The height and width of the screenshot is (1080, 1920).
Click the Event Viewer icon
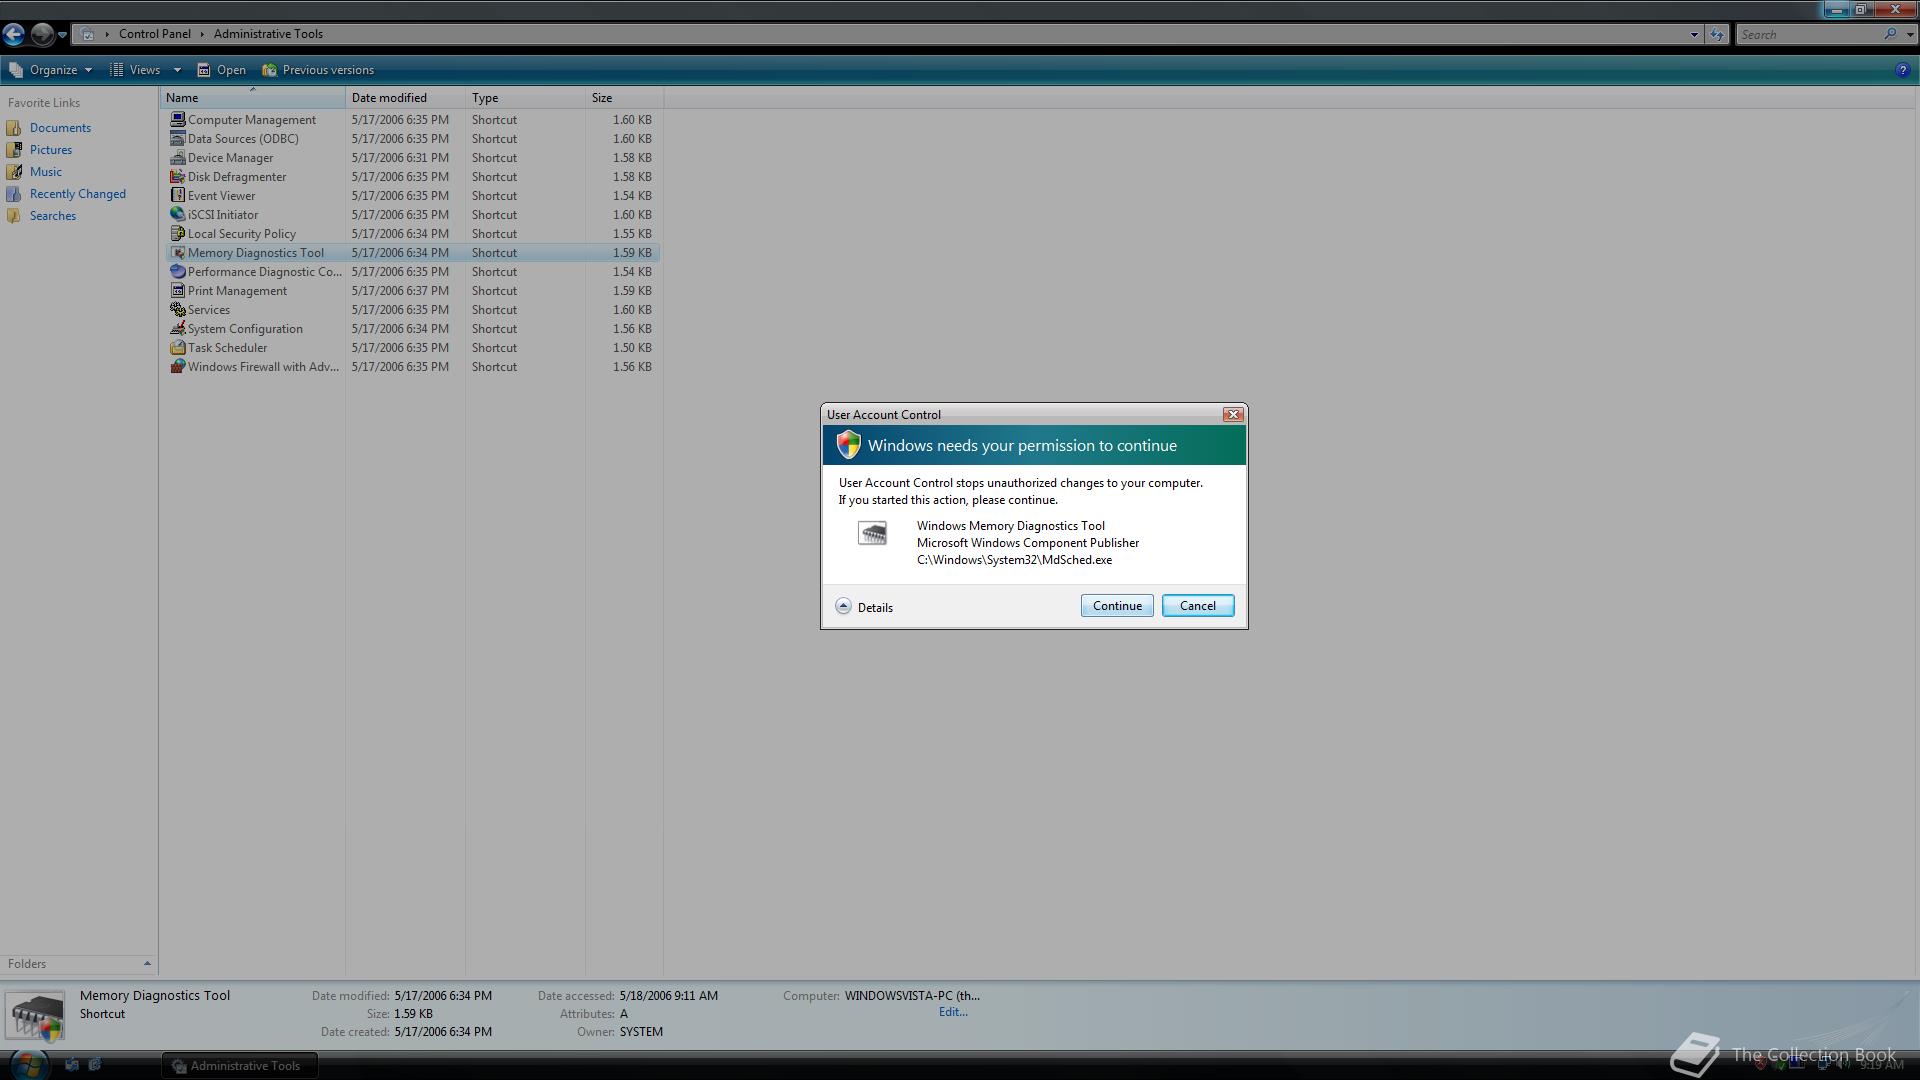pyautogui.click(x=178, y=196)
